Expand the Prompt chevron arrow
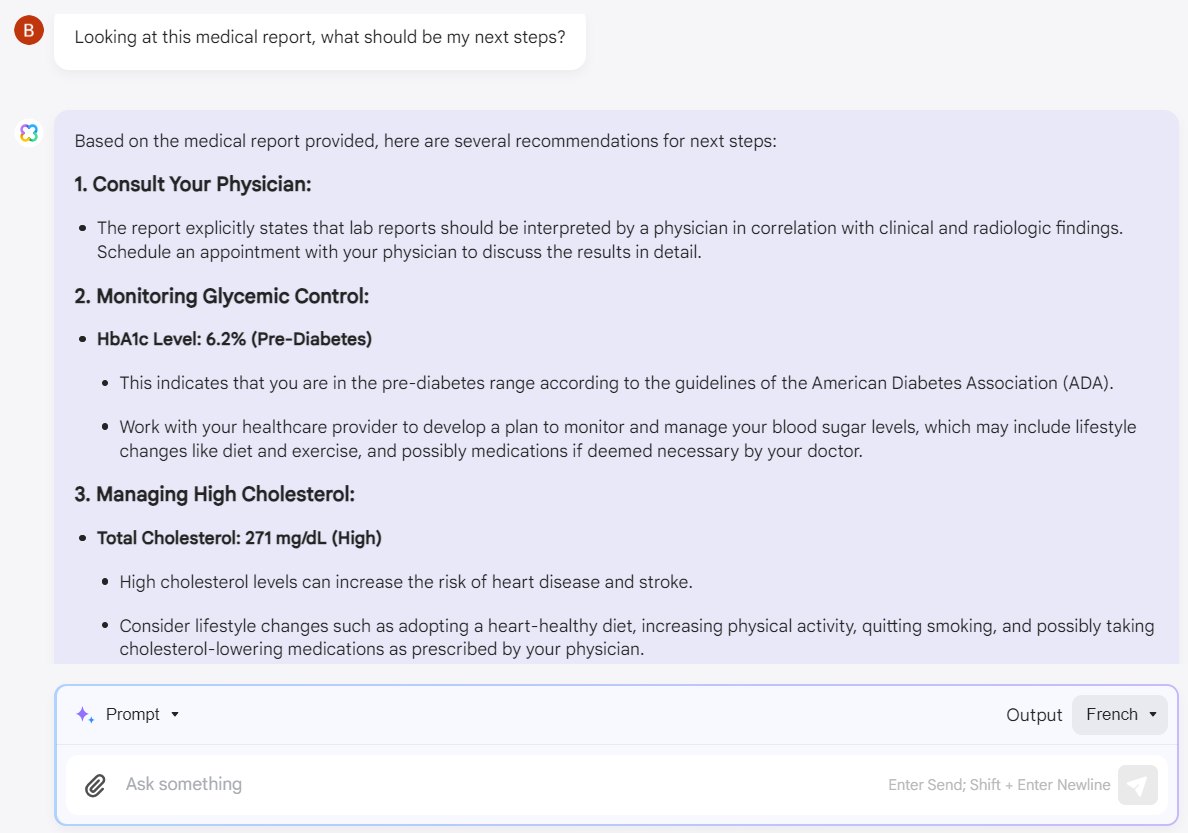Screen dimensions: 1188x833 click(175, 714)
